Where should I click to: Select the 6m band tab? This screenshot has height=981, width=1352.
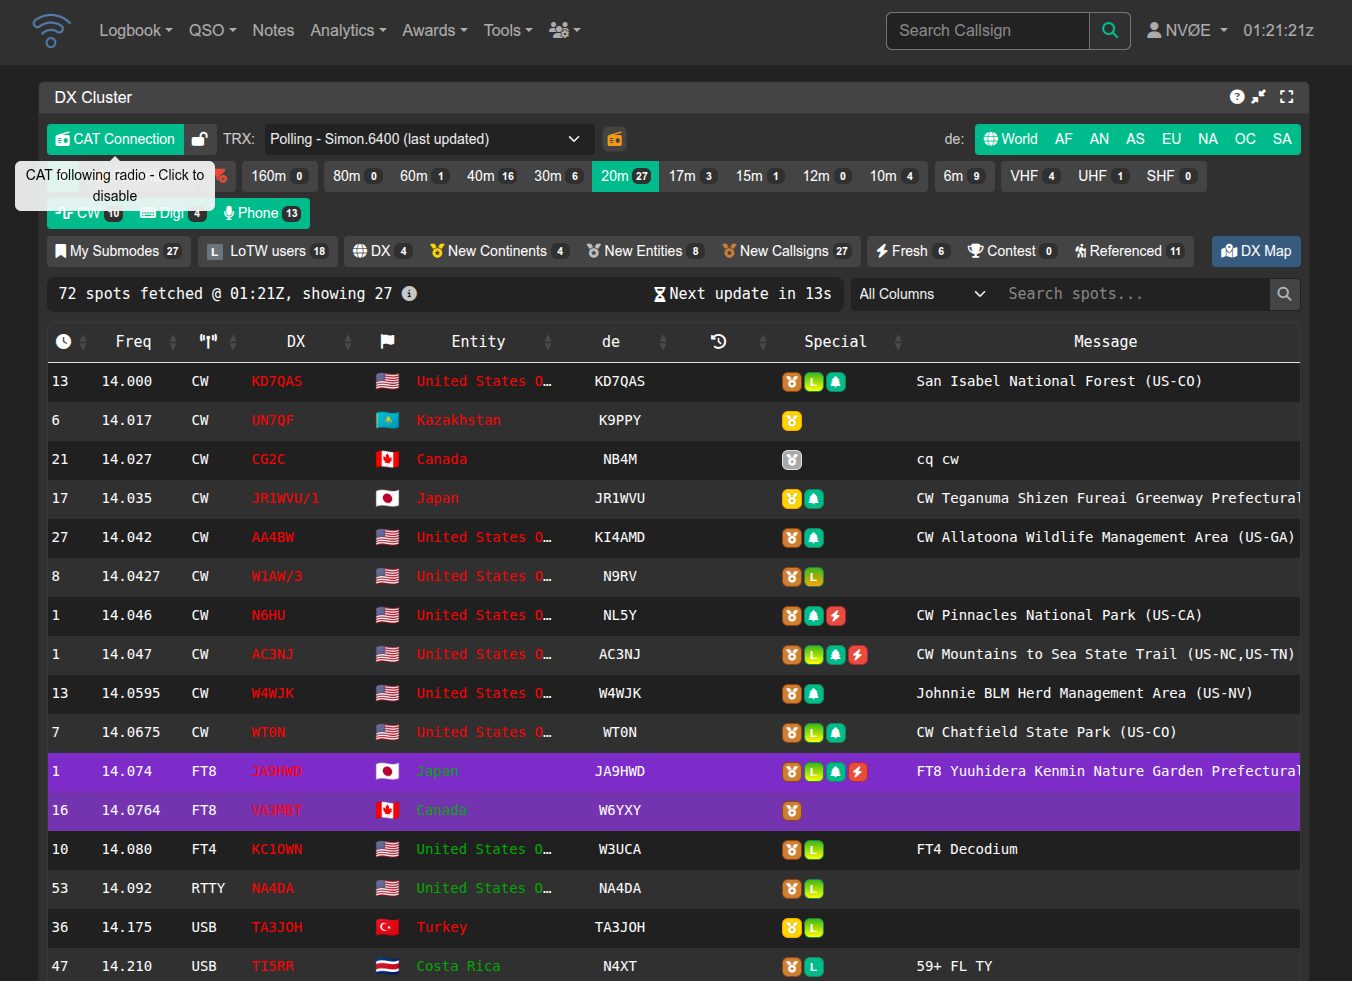coord(963,176)
